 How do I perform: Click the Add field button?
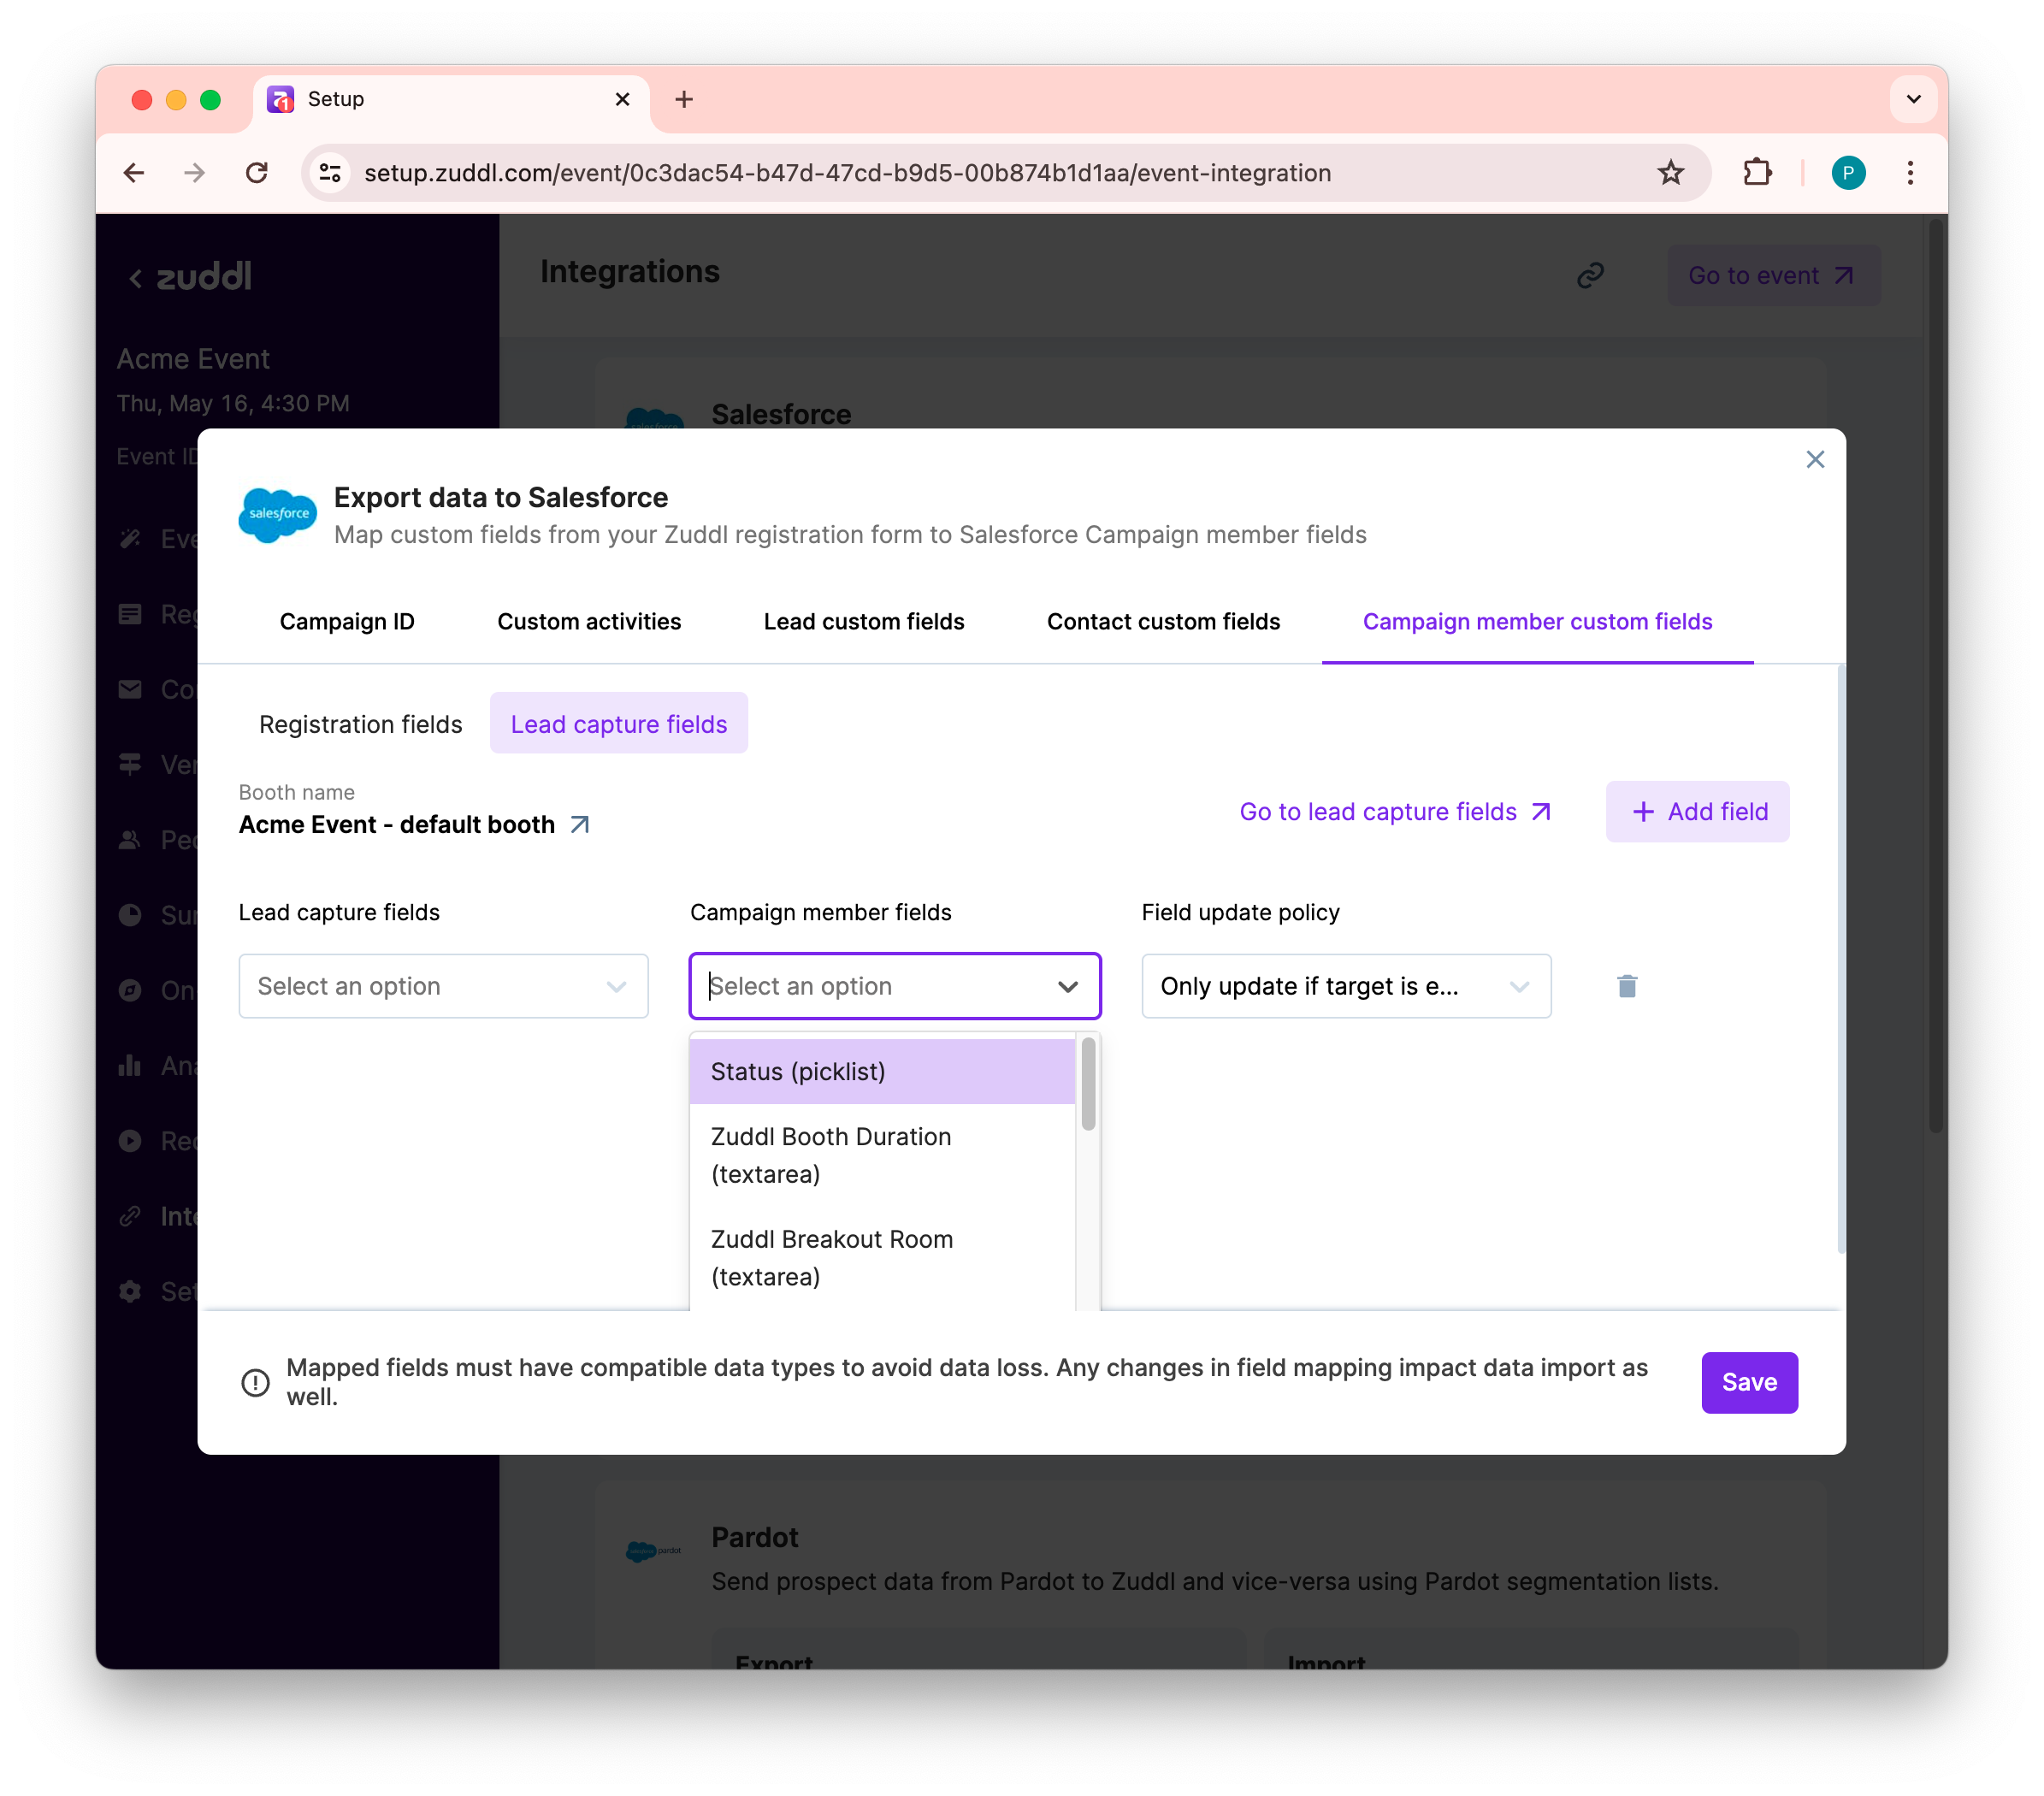point(1697,811)
